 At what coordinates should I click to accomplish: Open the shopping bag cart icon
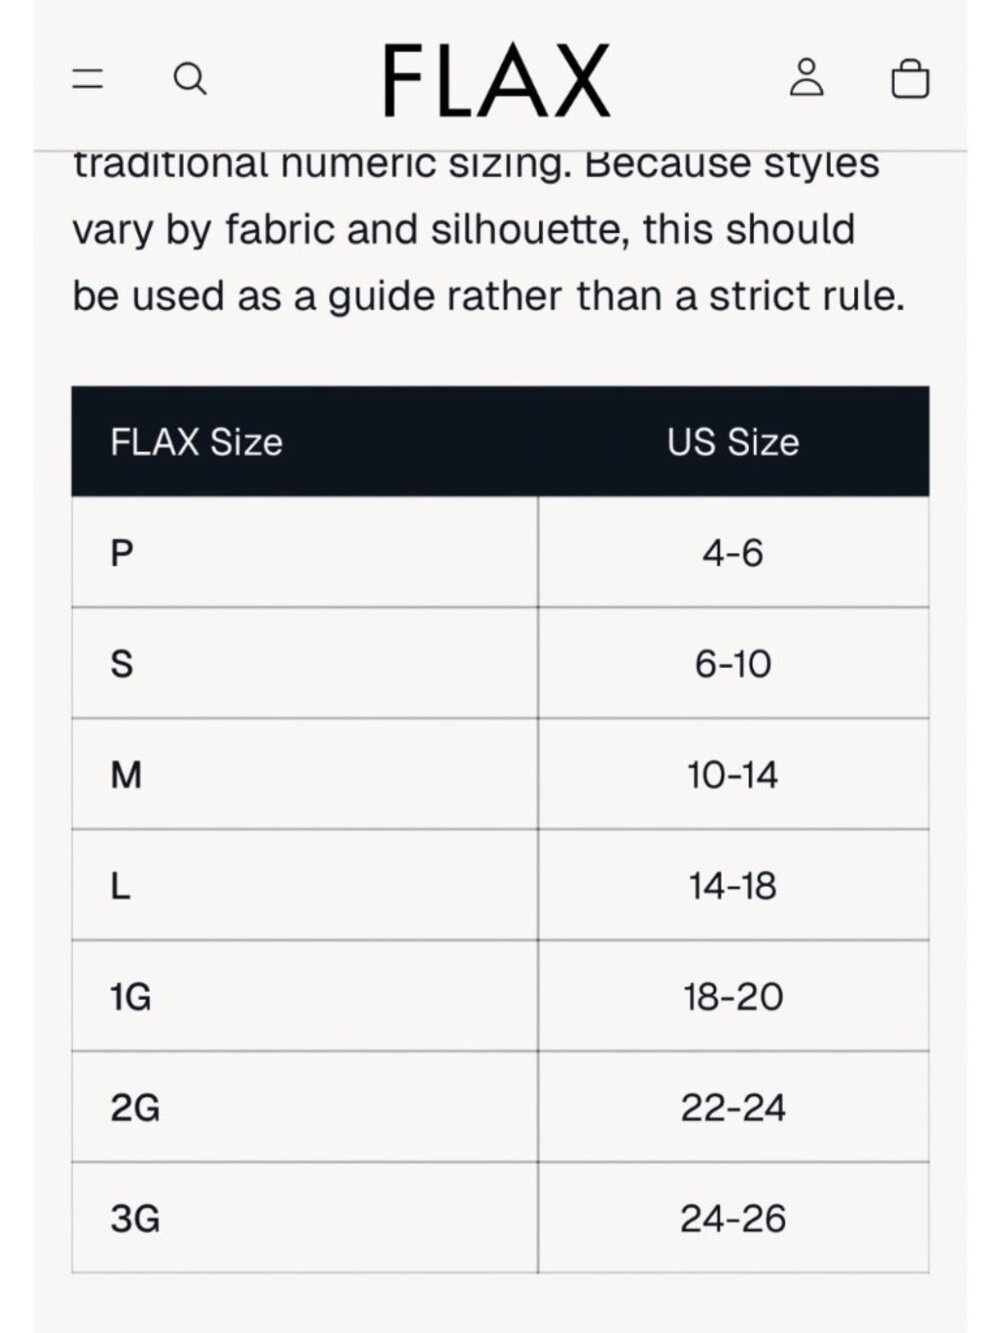pos(910,78)
